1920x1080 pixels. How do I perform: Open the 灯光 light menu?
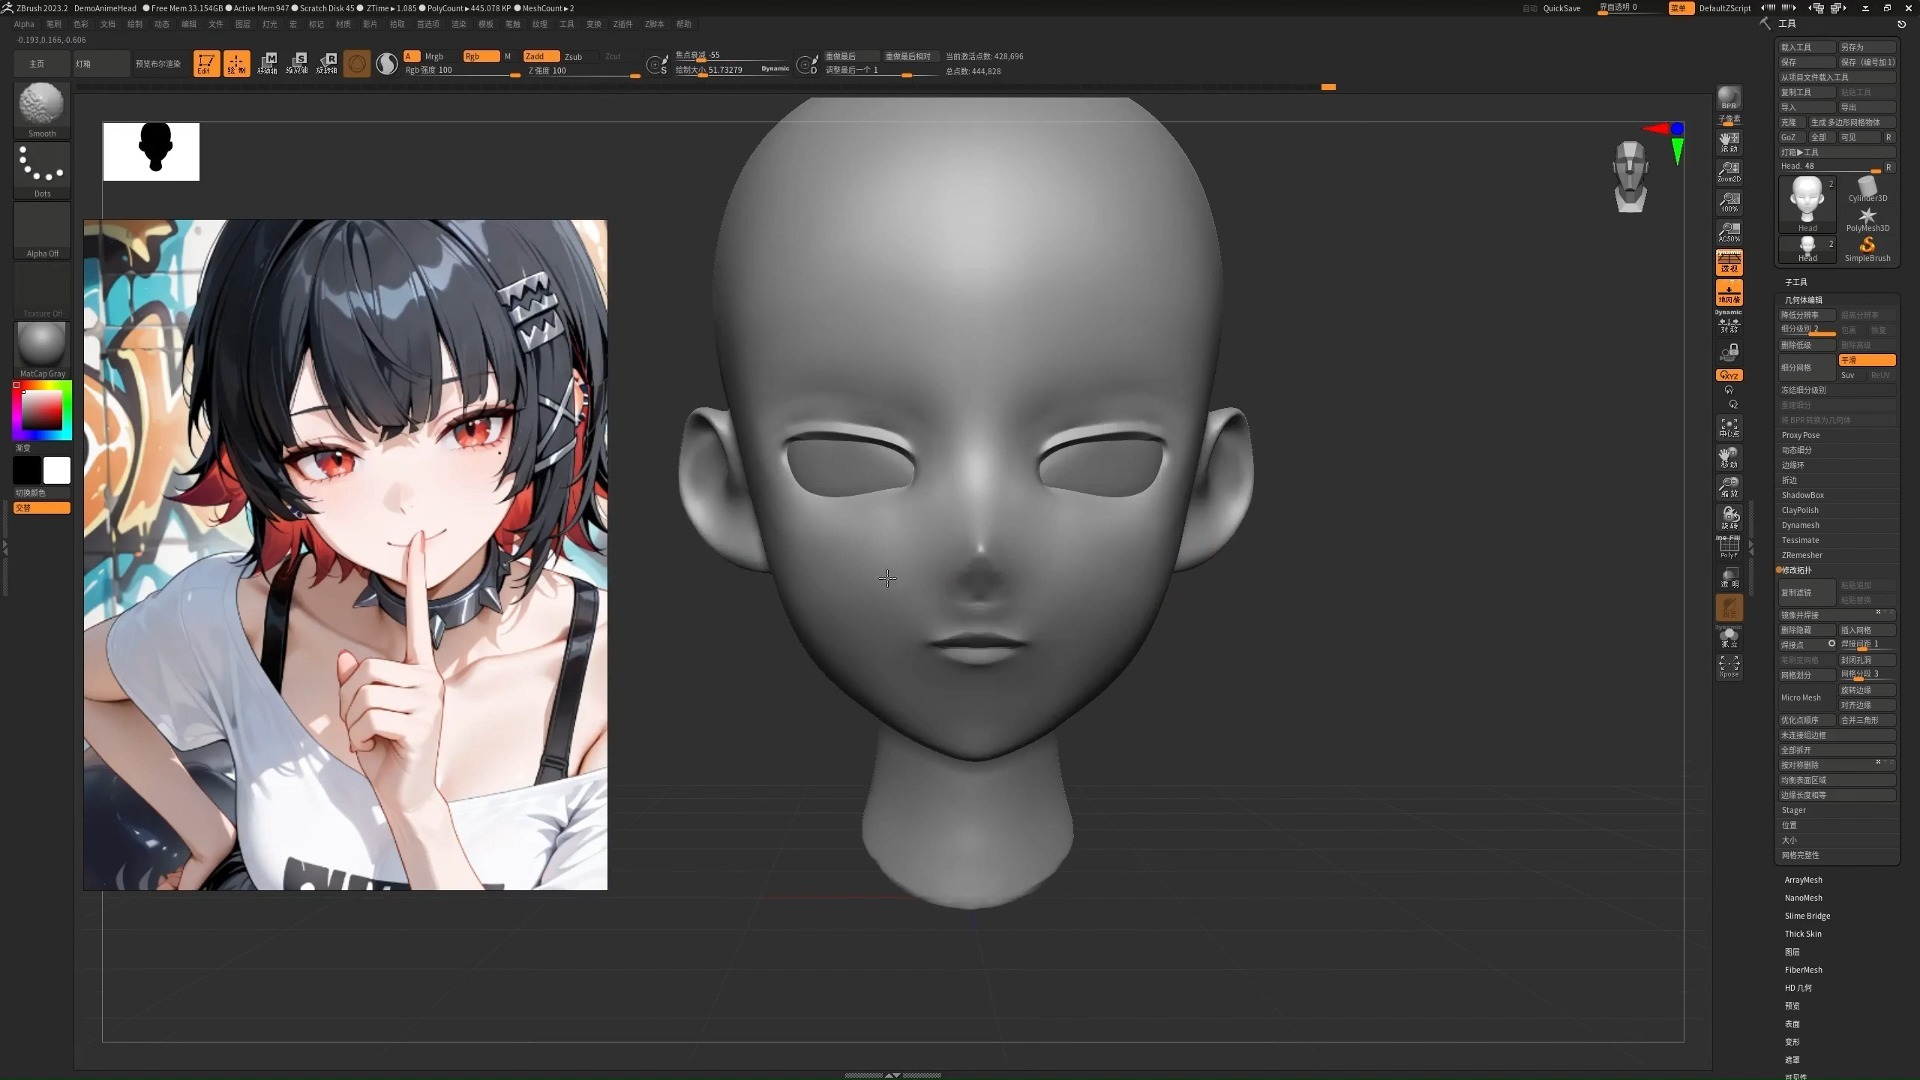point(269,24)
